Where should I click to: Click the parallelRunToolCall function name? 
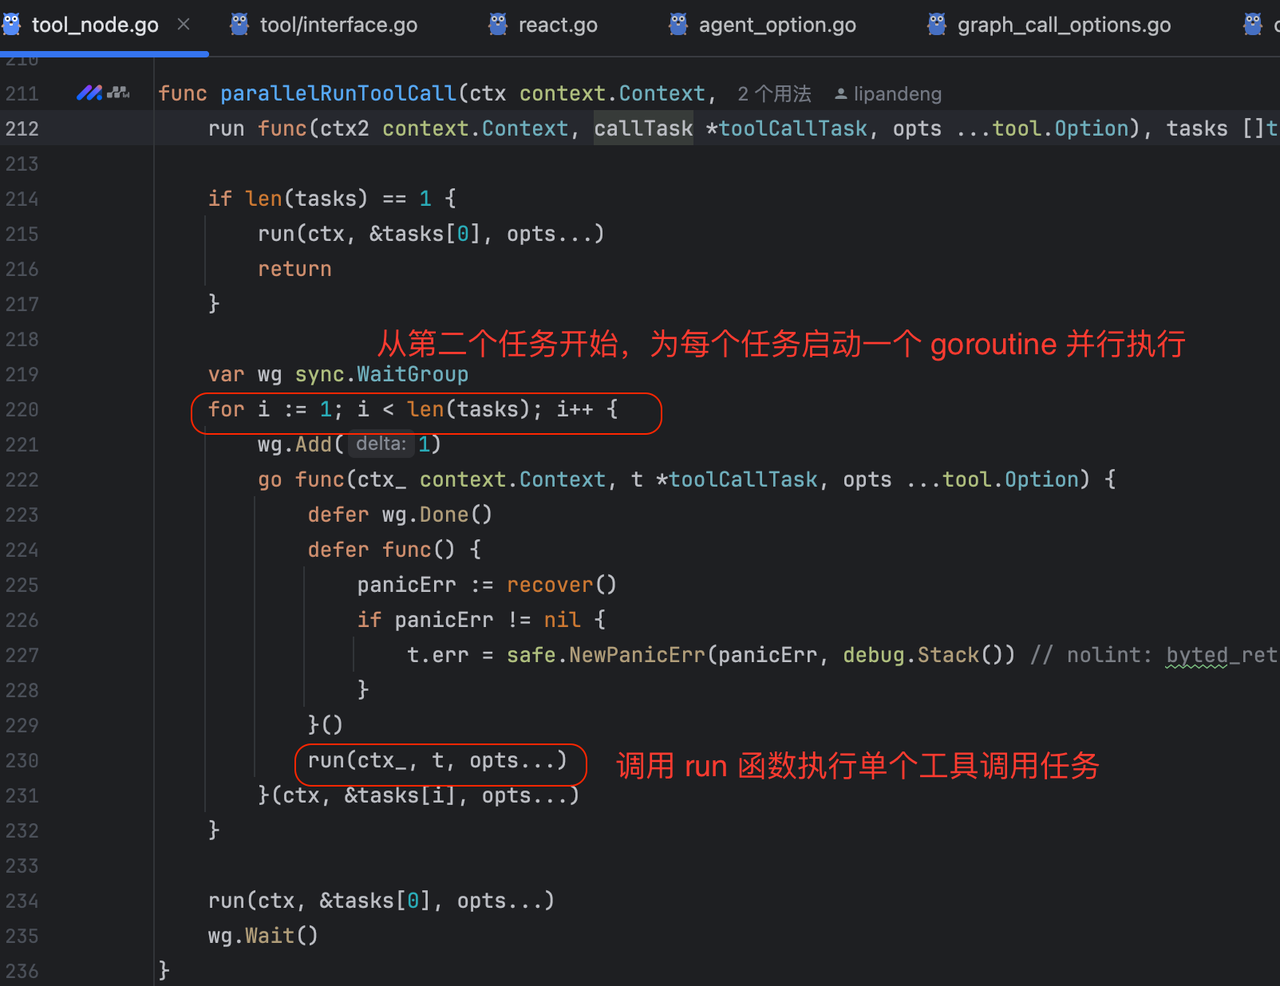(x=338, y=93)
